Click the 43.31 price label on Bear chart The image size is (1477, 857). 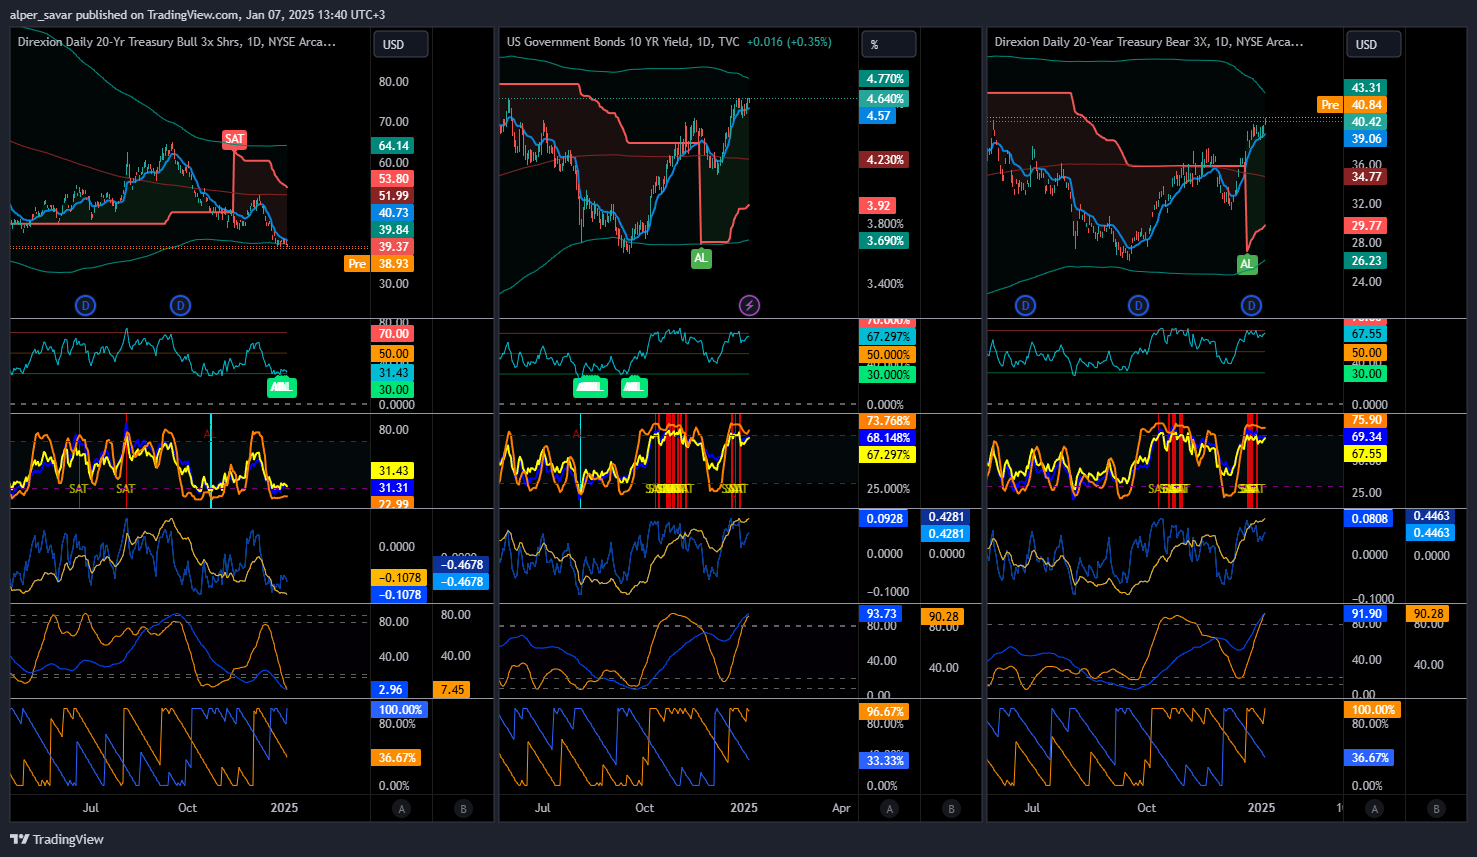coord(1367,88)
